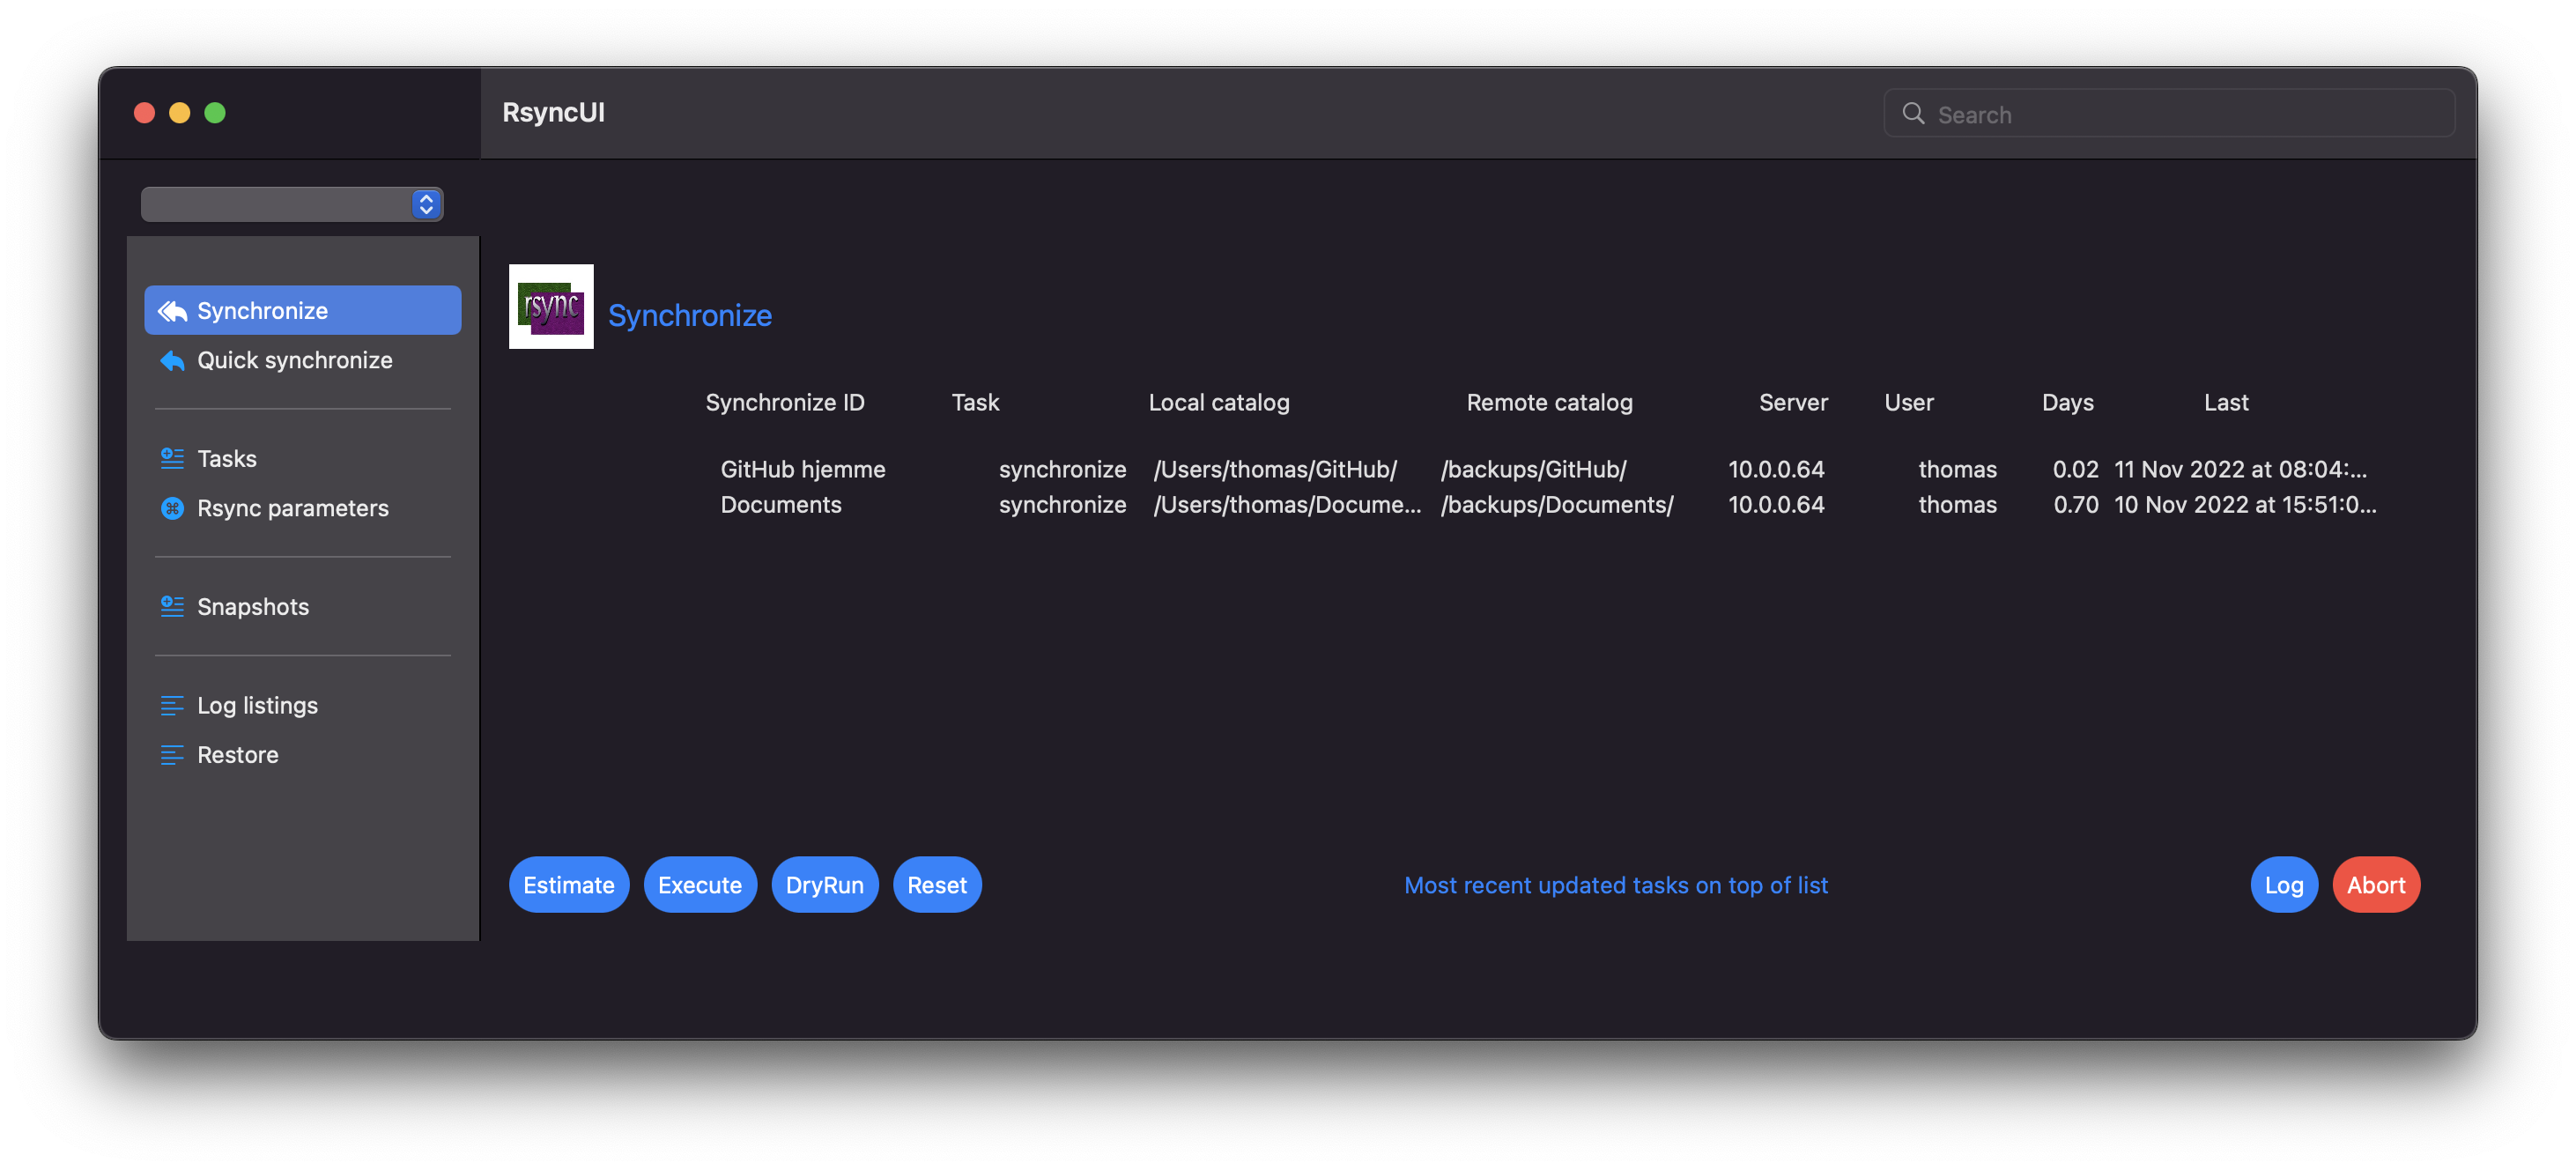
Task: Click the DryRun button
Action: point(824,885)
